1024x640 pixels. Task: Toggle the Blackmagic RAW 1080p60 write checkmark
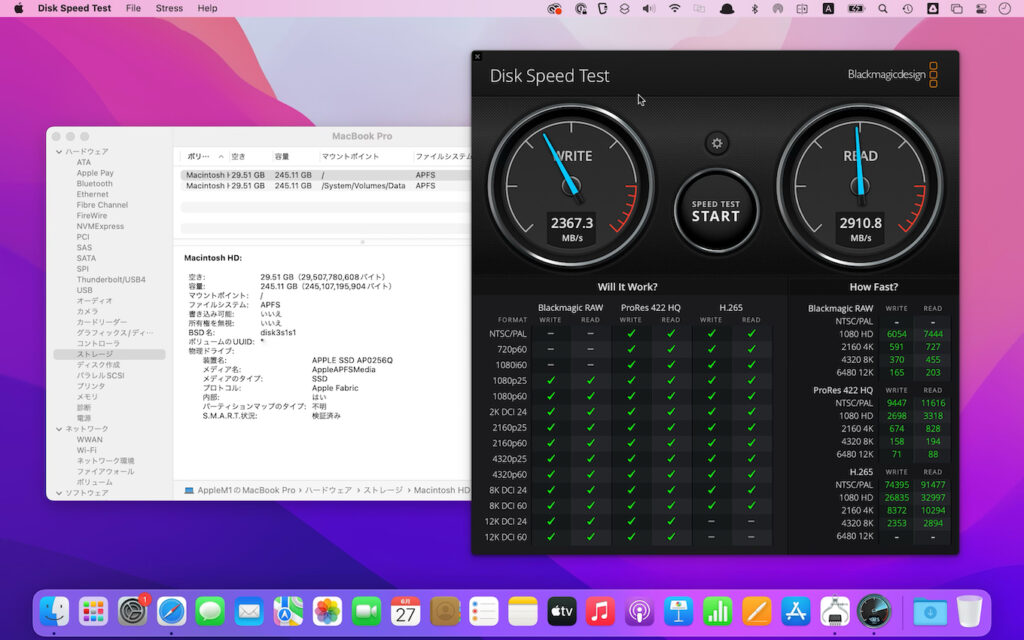551,395
